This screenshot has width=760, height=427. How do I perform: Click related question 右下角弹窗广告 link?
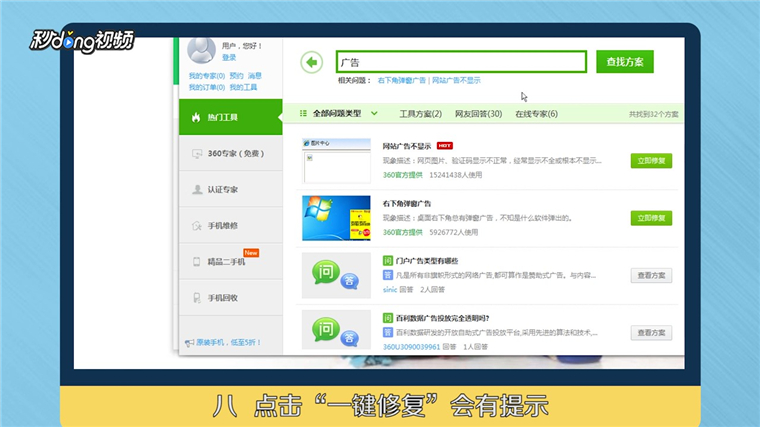click(401, 80)
